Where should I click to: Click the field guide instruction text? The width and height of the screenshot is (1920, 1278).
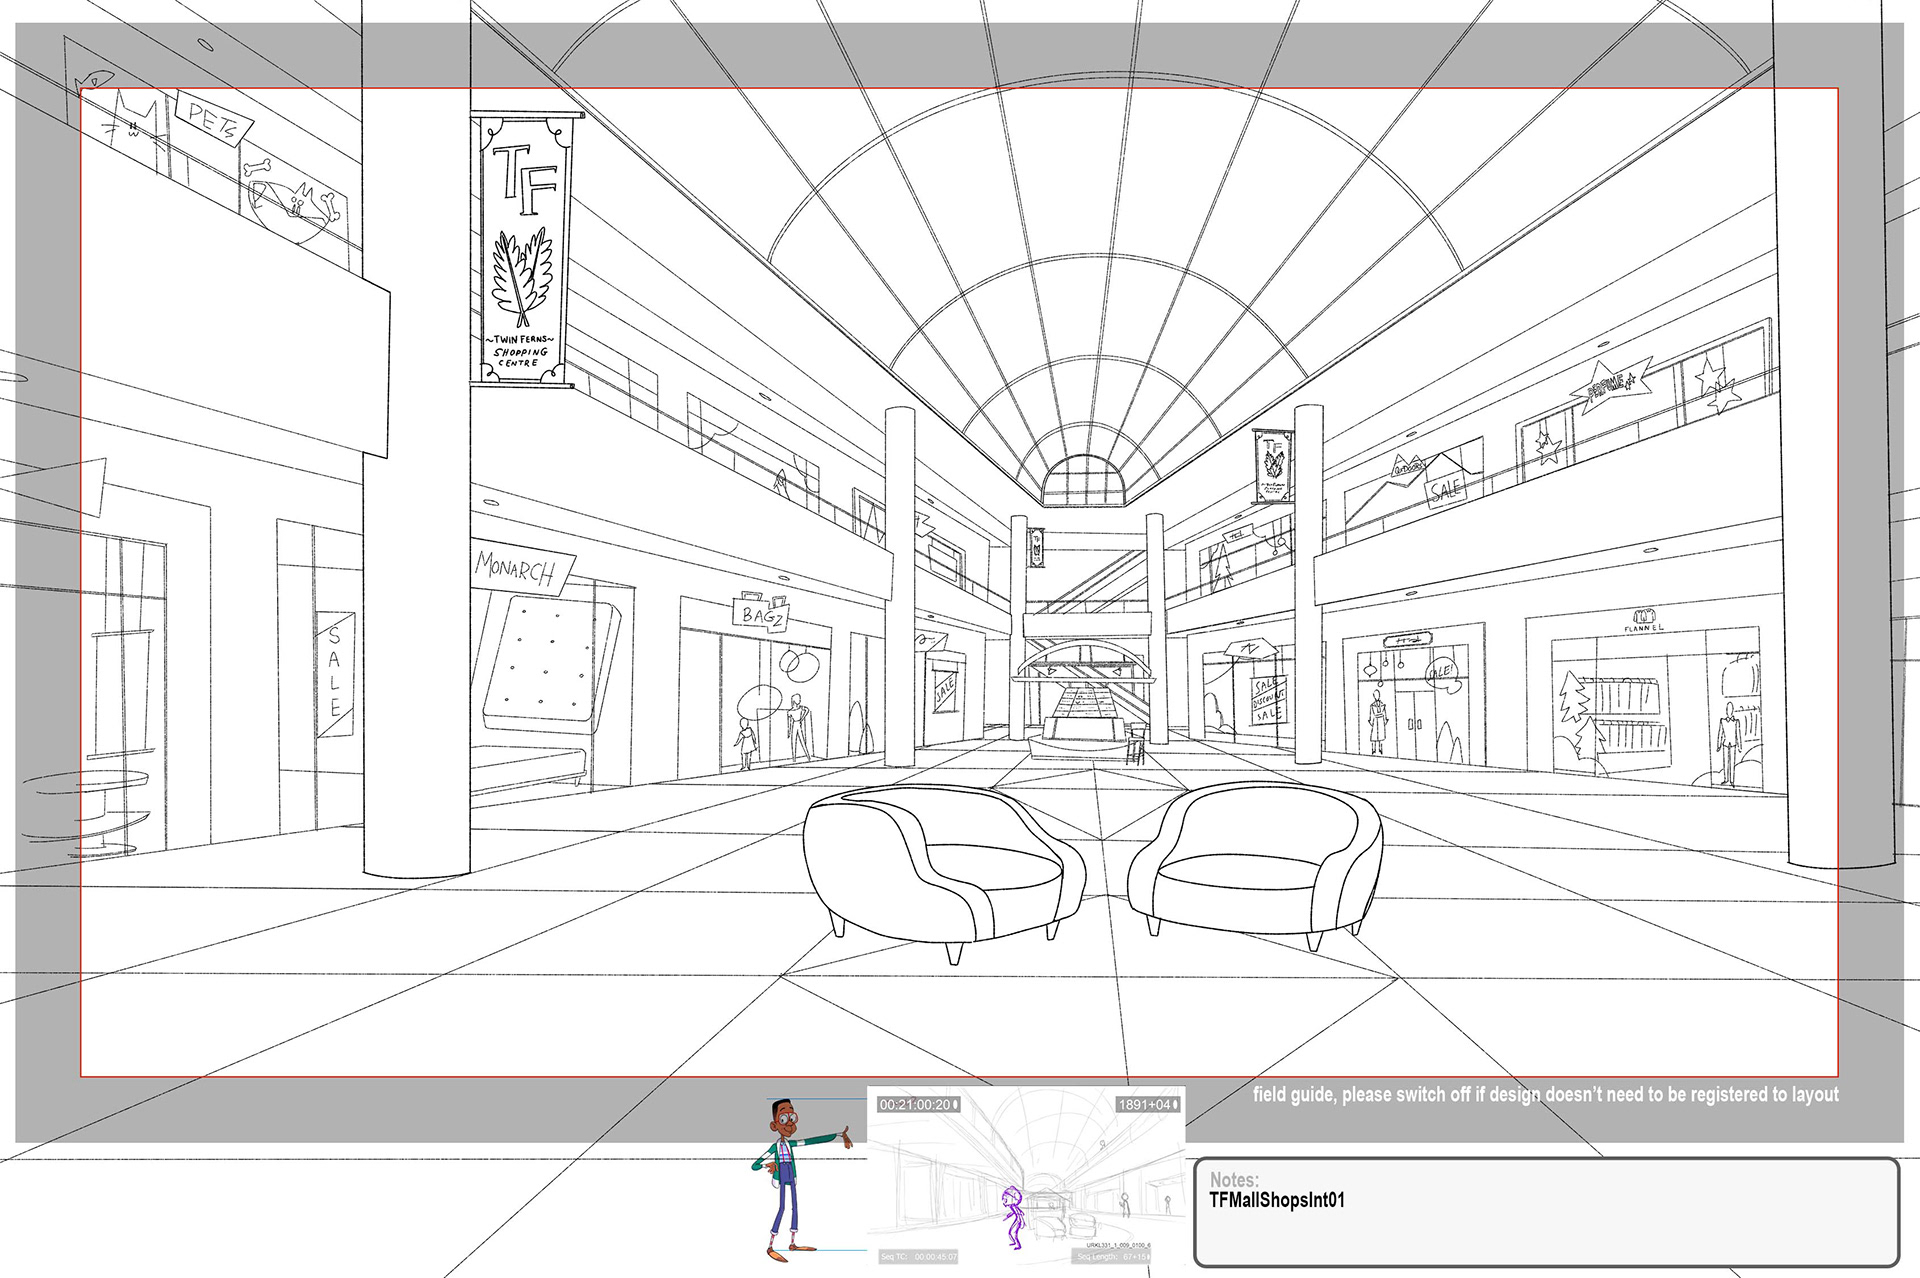[x=1545, y=1094]
